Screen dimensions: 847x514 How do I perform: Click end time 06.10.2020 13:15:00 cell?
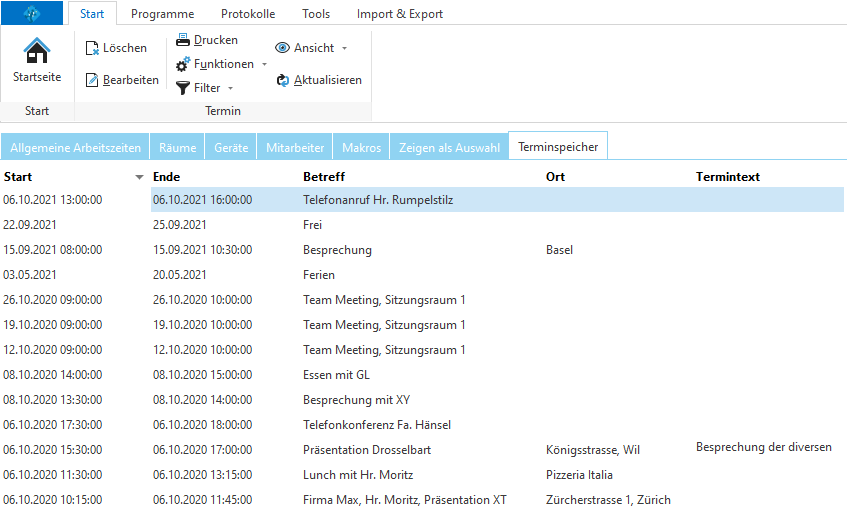click(202, 475)
